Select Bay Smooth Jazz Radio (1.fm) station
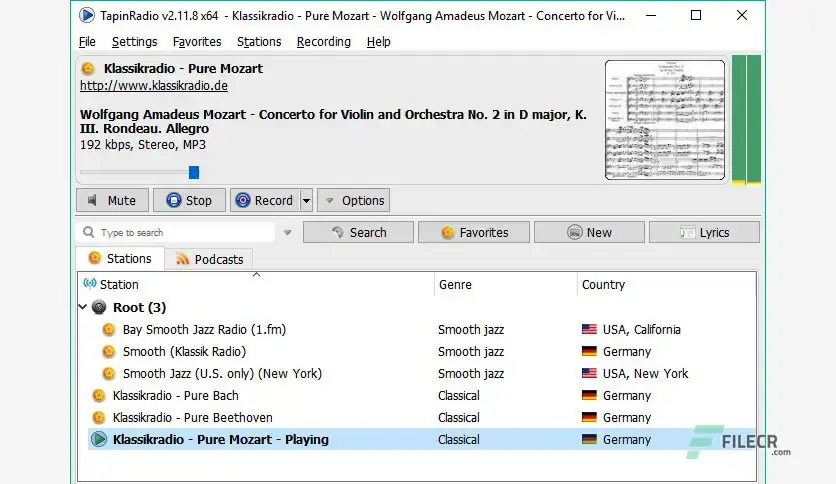Image resolution: width=836 pixels, height=484 pixels. (x=204, y=329)
